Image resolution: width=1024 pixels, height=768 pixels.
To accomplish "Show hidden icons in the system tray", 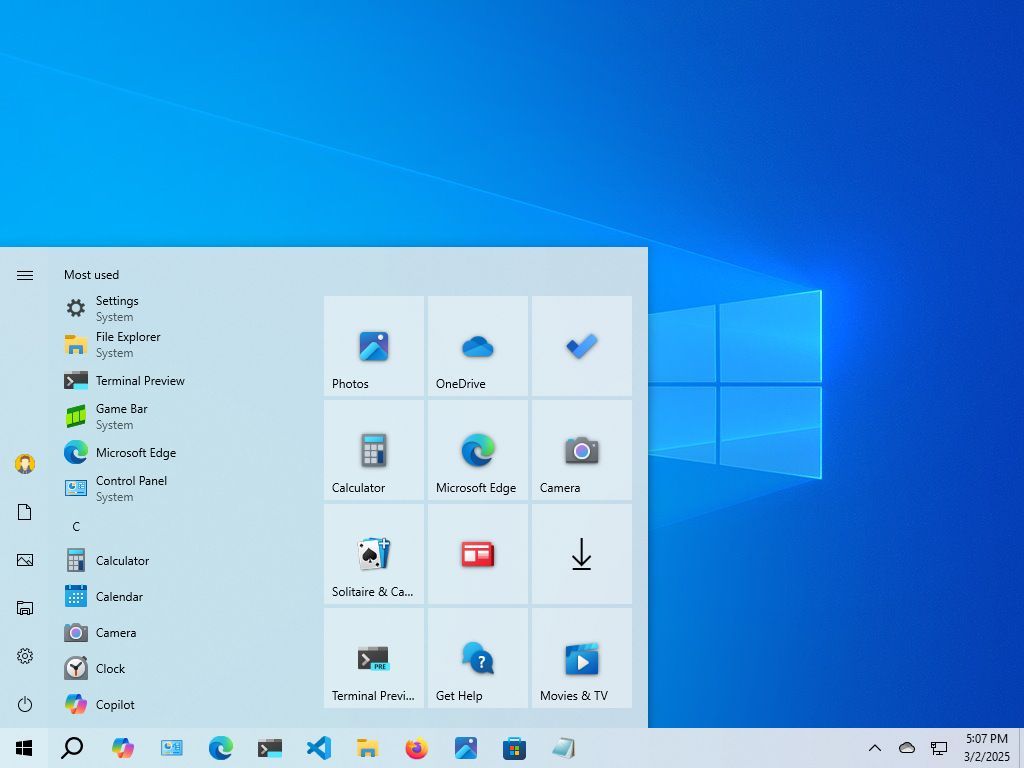I will click(x=874, y=747).
